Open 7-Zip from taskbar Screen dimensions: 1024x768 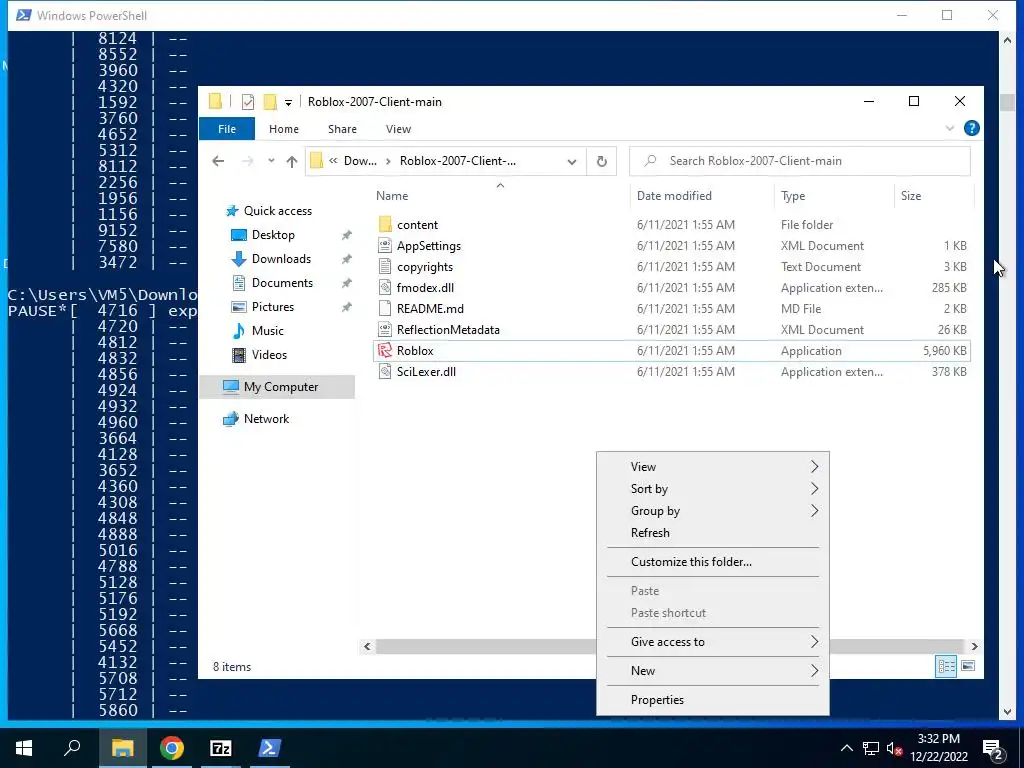(221, 748)
